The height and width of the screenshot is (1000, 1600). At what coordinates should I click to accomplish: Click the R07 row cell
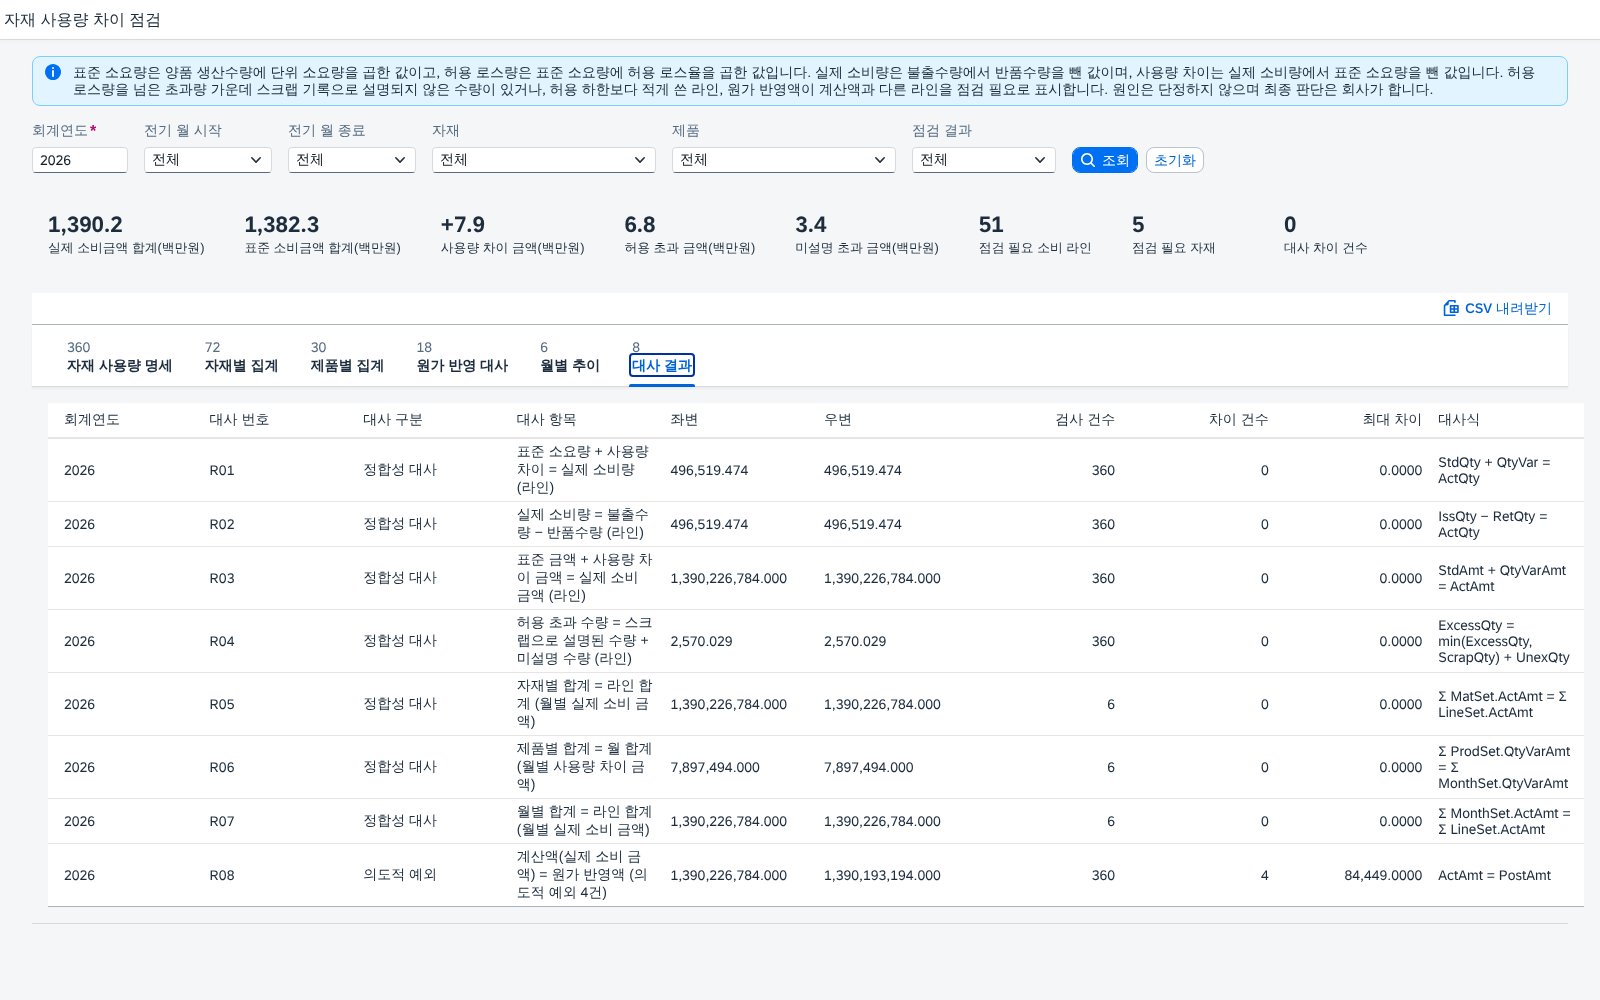coord(222,821)
